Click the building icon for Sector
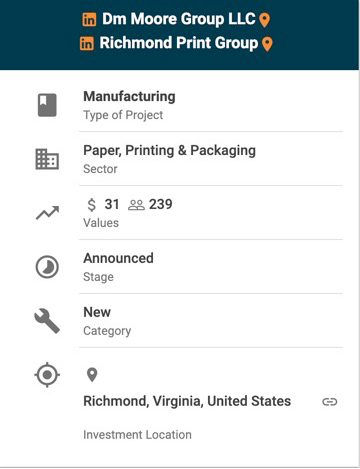This screenshot has width=360, height=469. pos(47,159)
